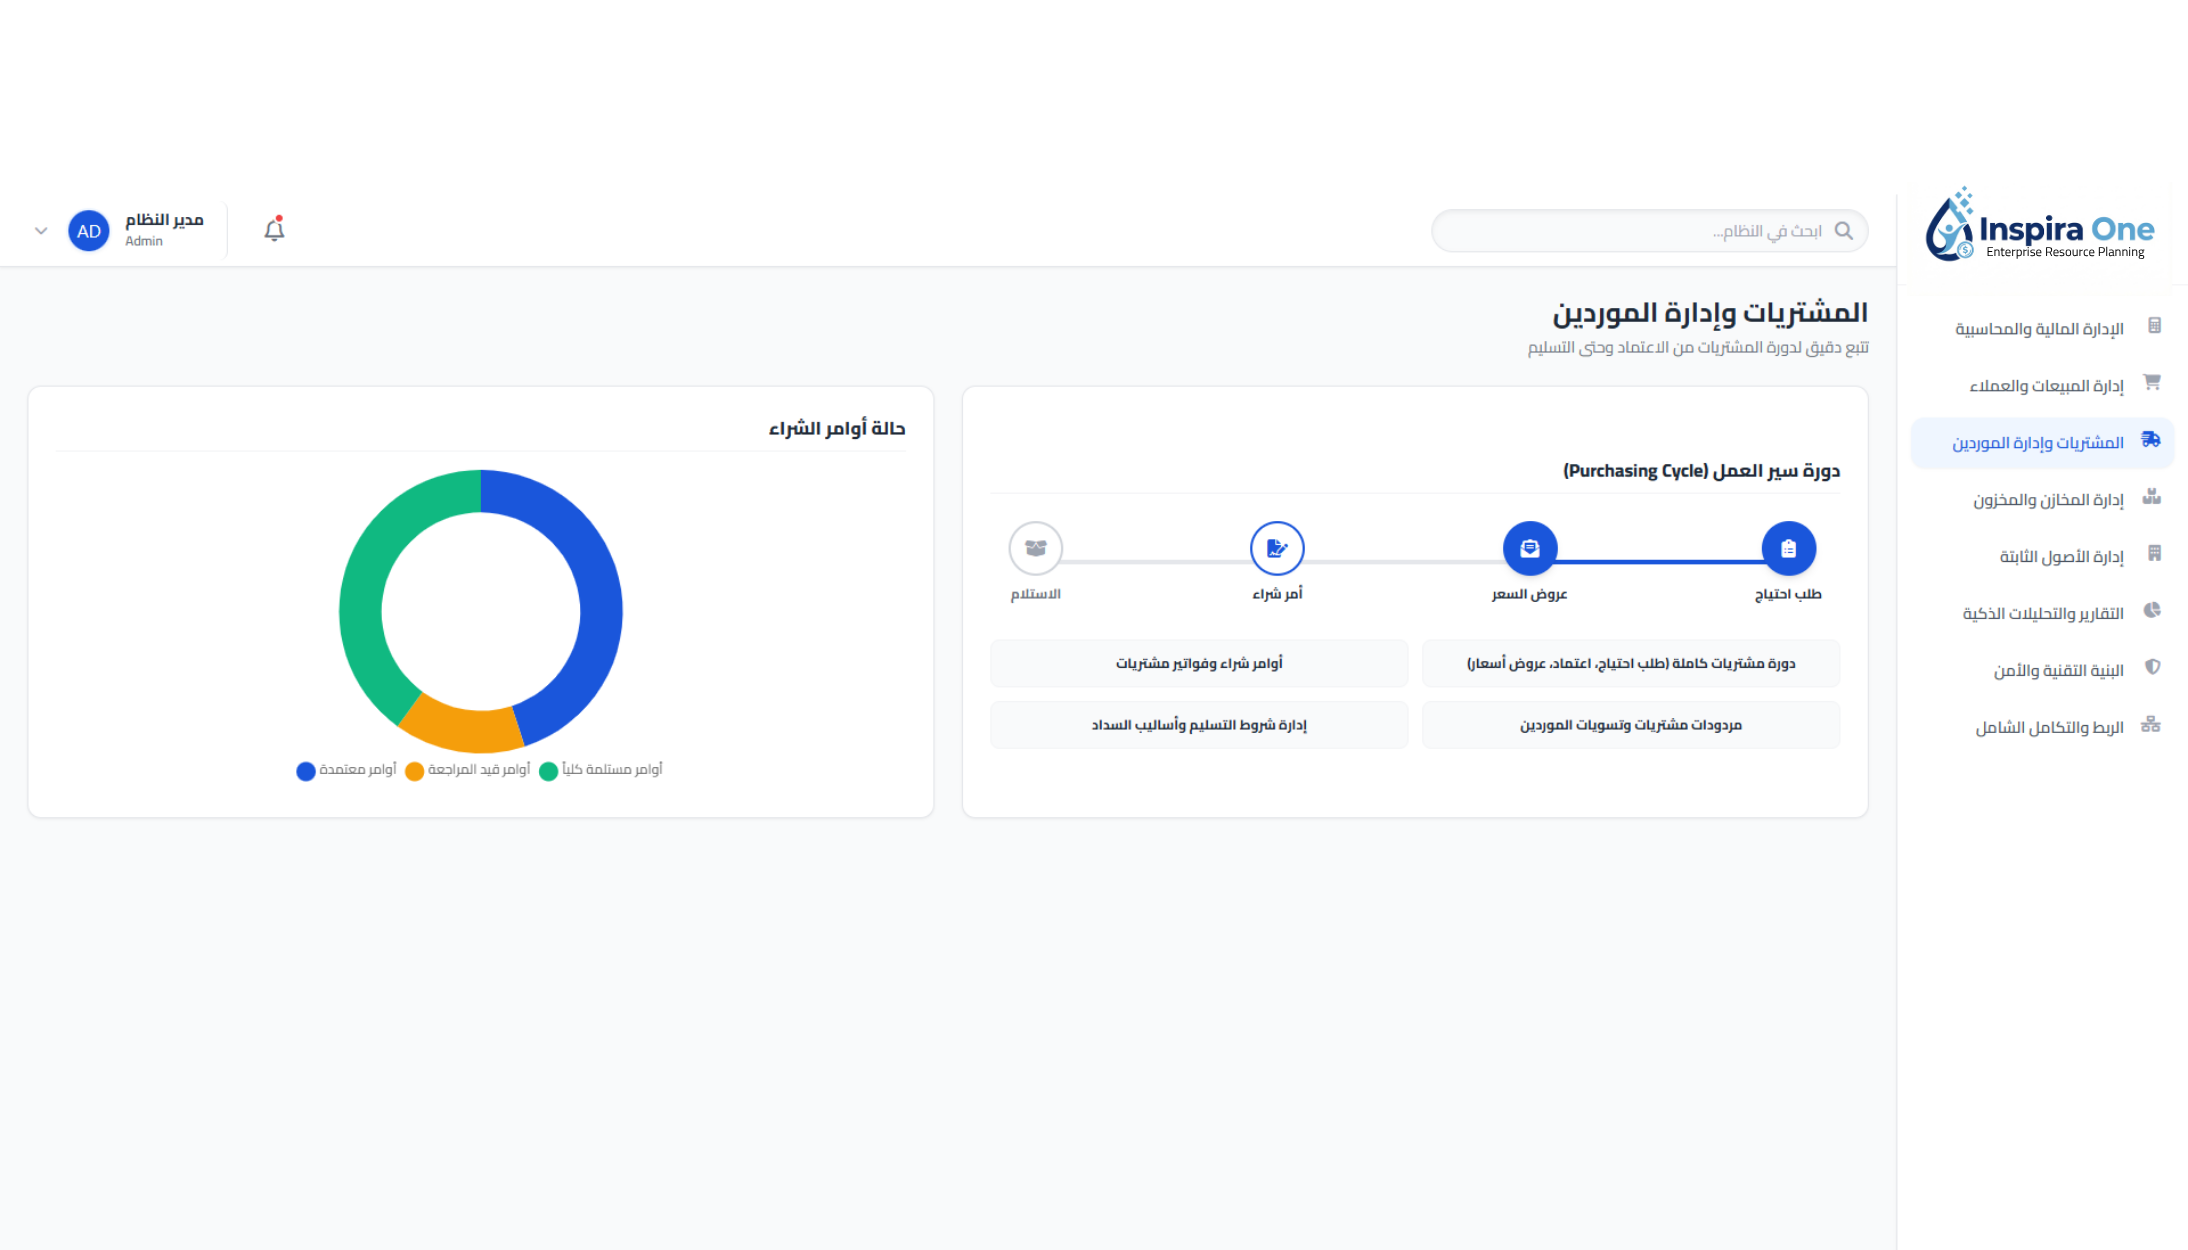The image size is (2188, 1250).
Task: Select the أمر شراء step circle
Action: [1277, 548]
